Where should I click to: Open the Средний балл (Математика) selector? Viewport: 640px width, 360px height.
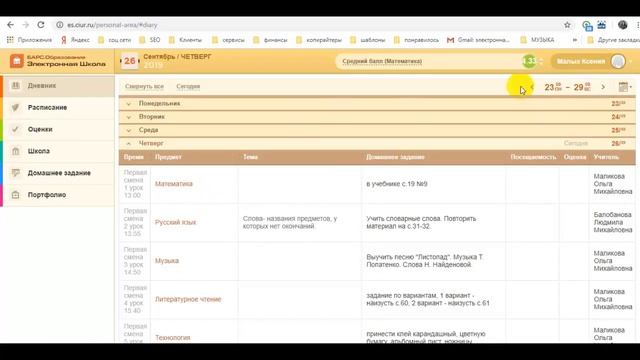pos(439,61)
